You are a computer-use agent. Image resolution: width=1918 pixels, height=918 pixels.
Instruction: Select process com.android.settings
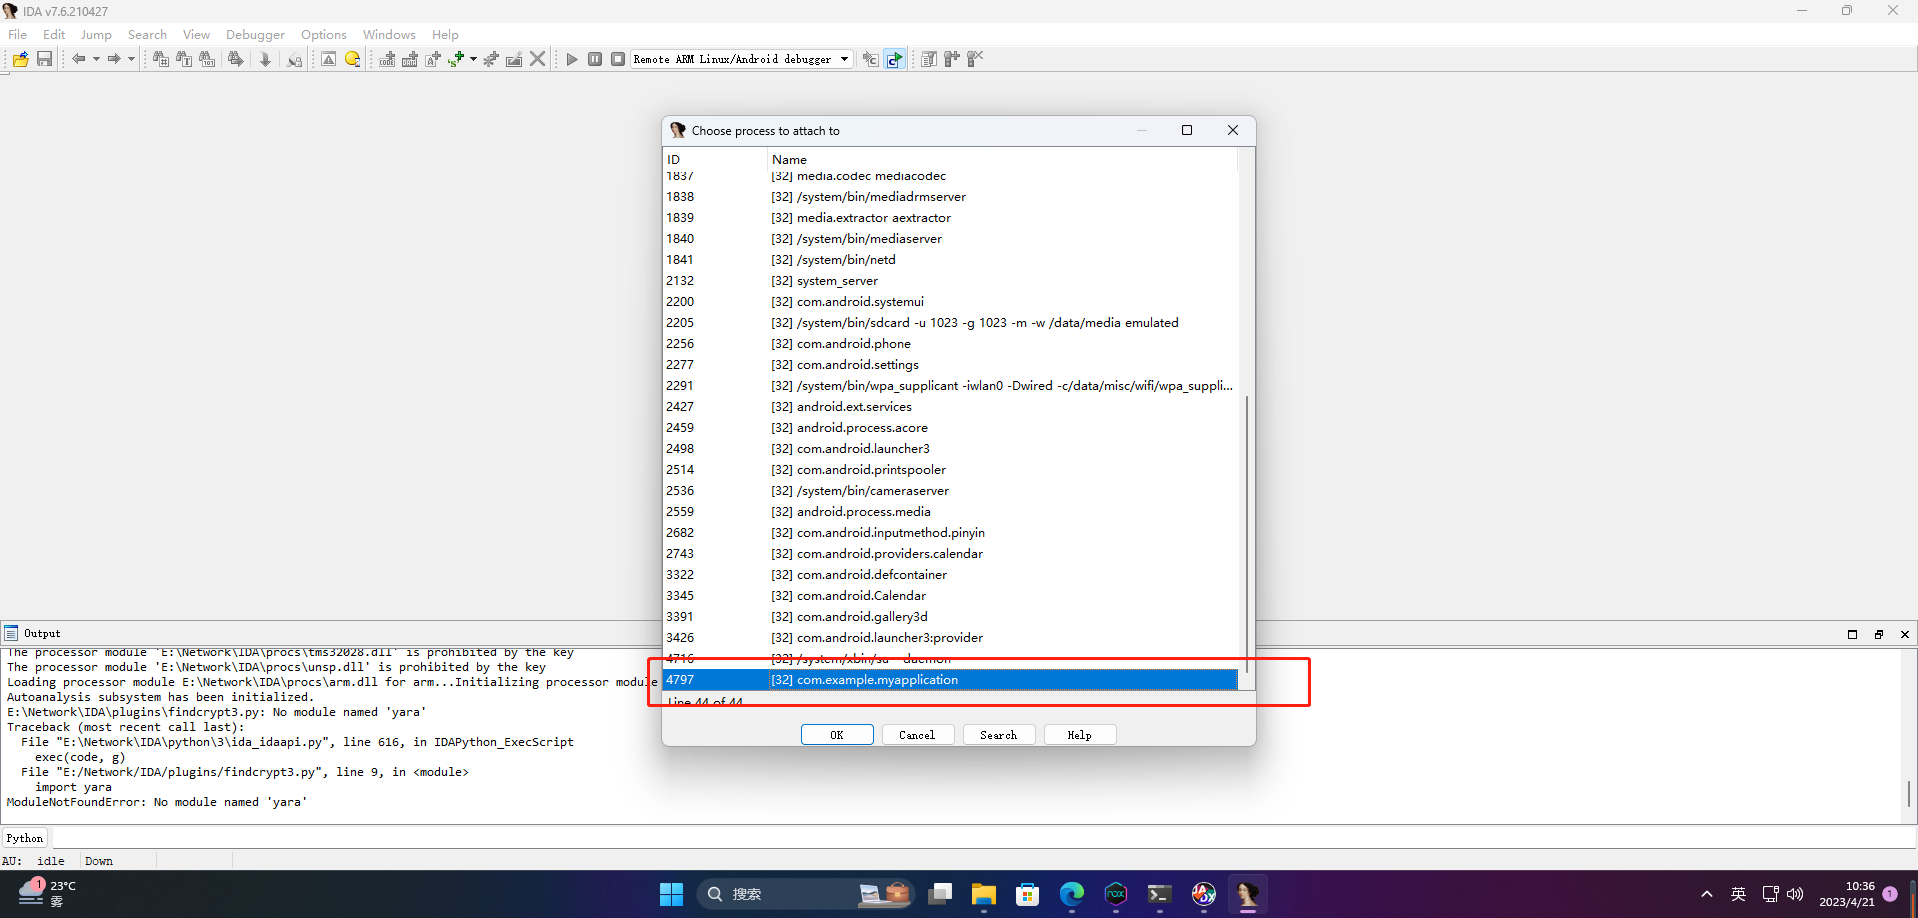(x=950, y=365)
